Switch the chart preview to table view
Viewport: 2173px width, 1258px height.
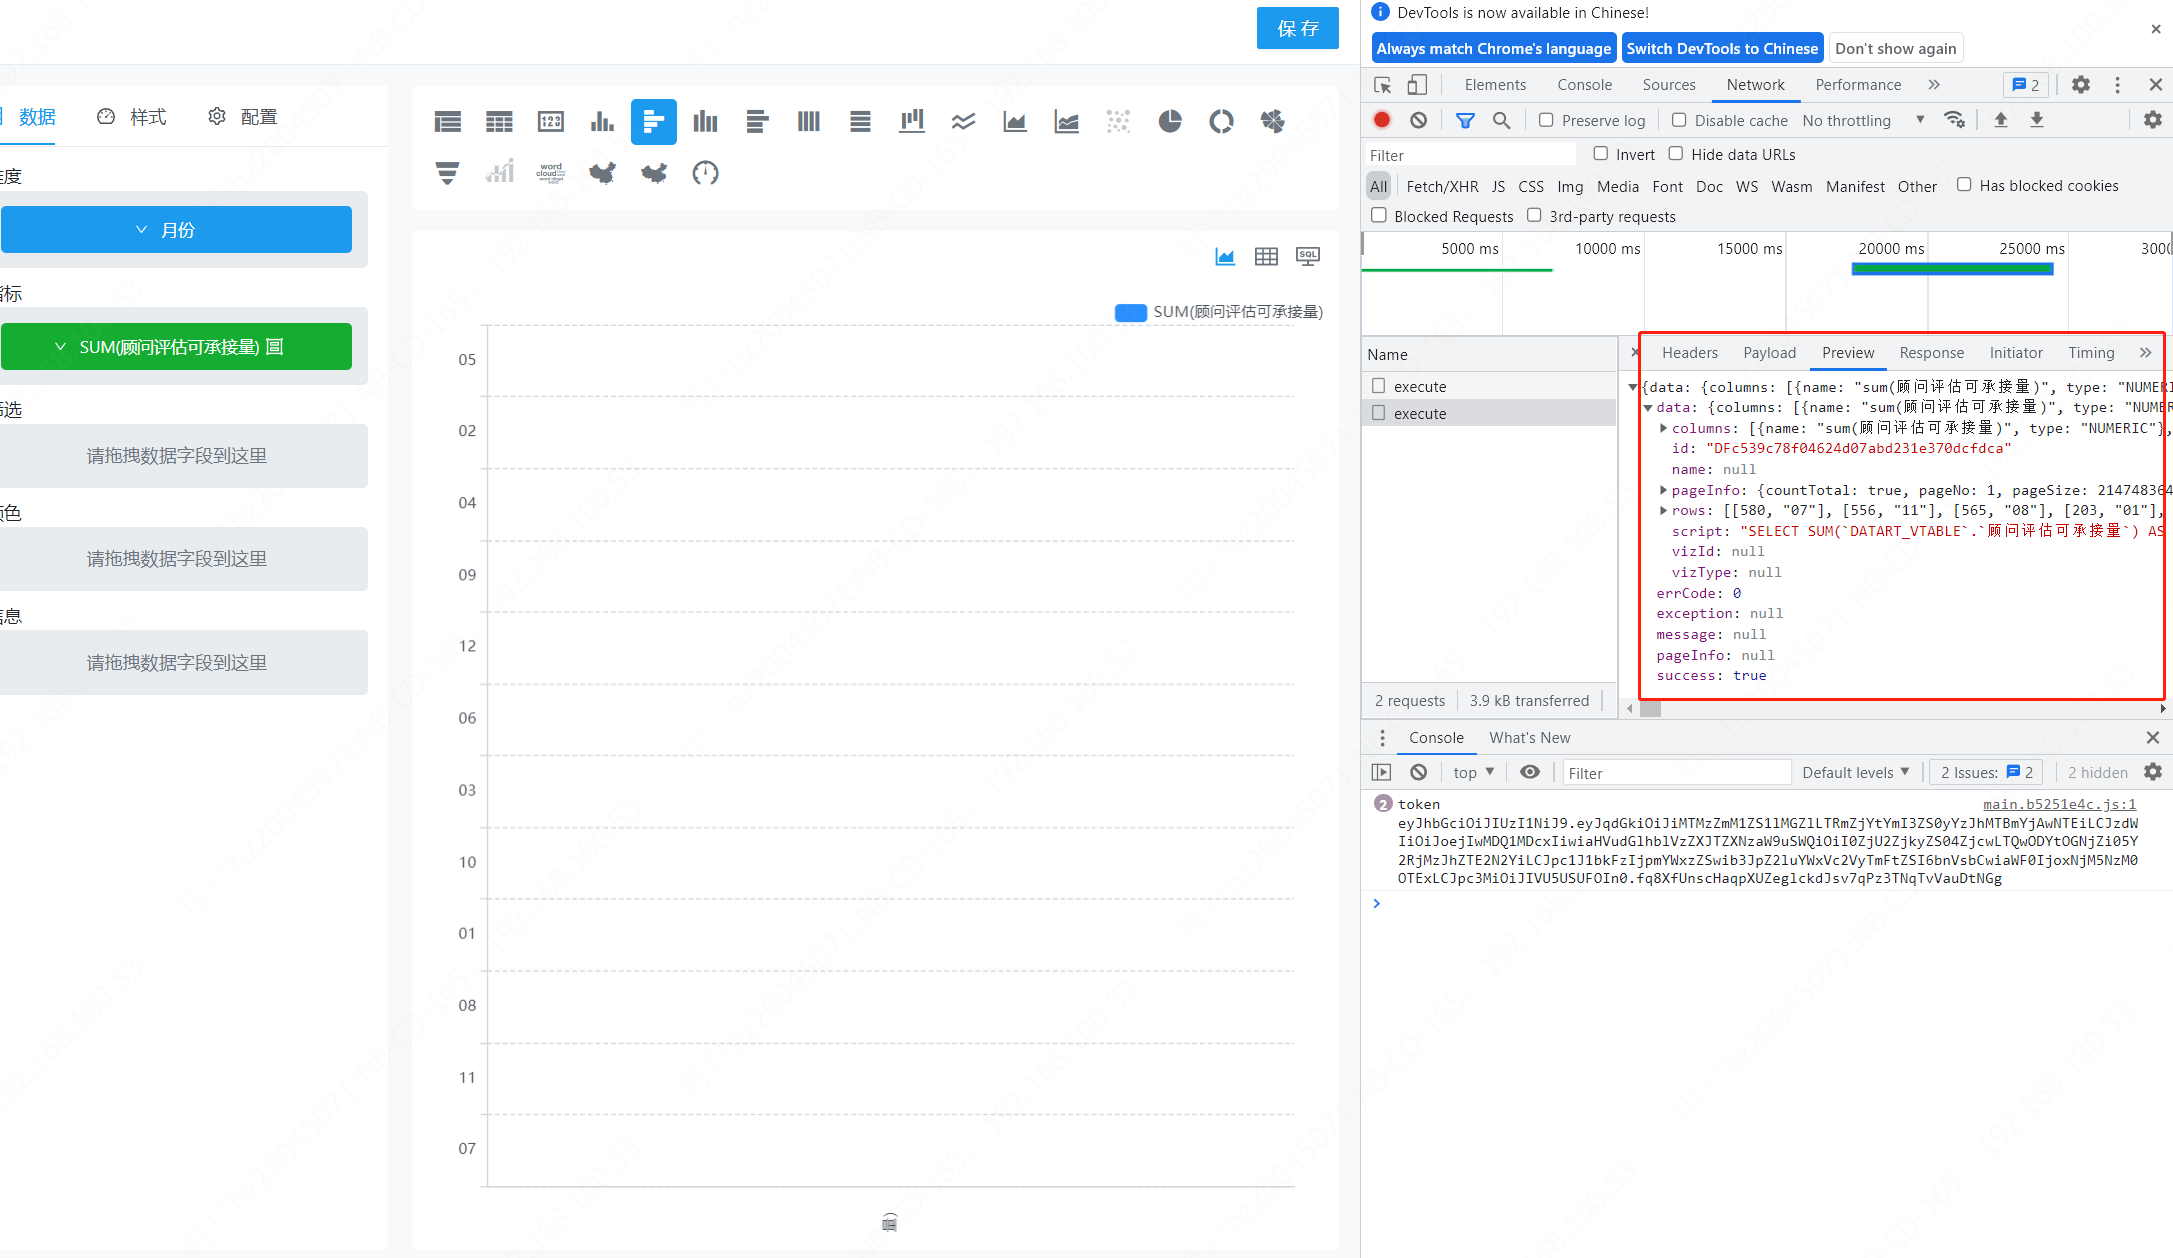(x=1265, y=255)
